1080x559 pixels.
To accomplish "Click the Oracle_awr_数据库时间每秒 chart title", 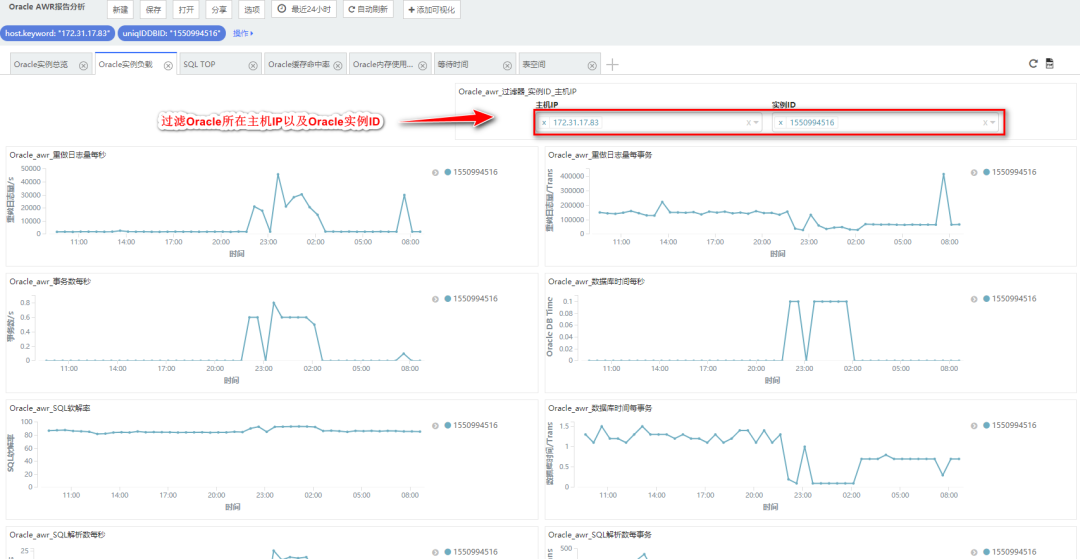I will (x=596, y=282).
